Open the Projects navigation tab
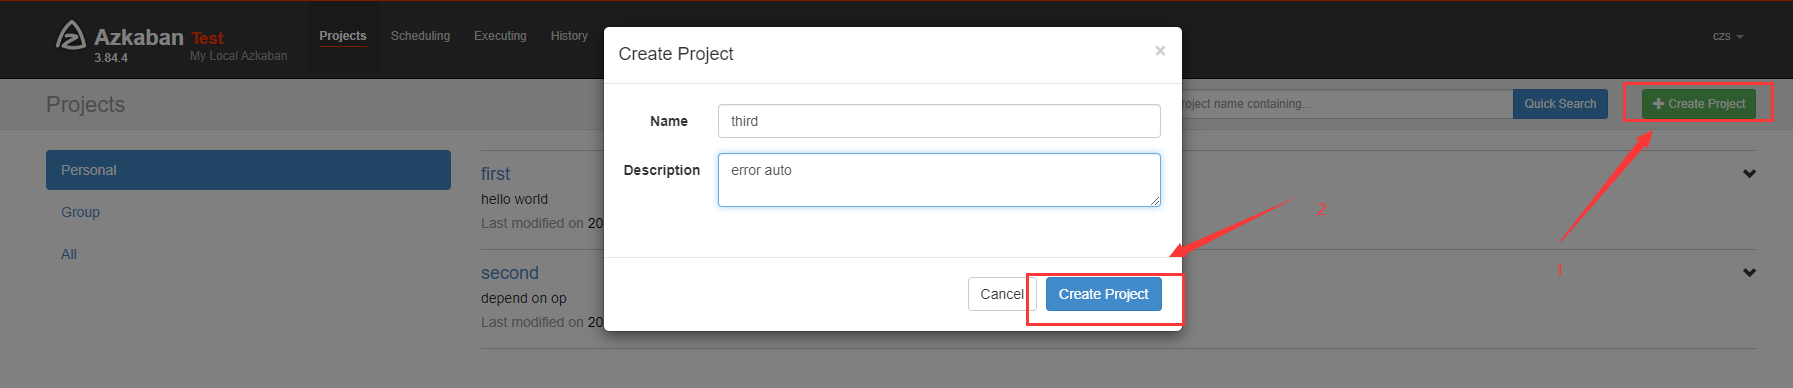This screenshot has width=1793, height=388. click(343, 36)
